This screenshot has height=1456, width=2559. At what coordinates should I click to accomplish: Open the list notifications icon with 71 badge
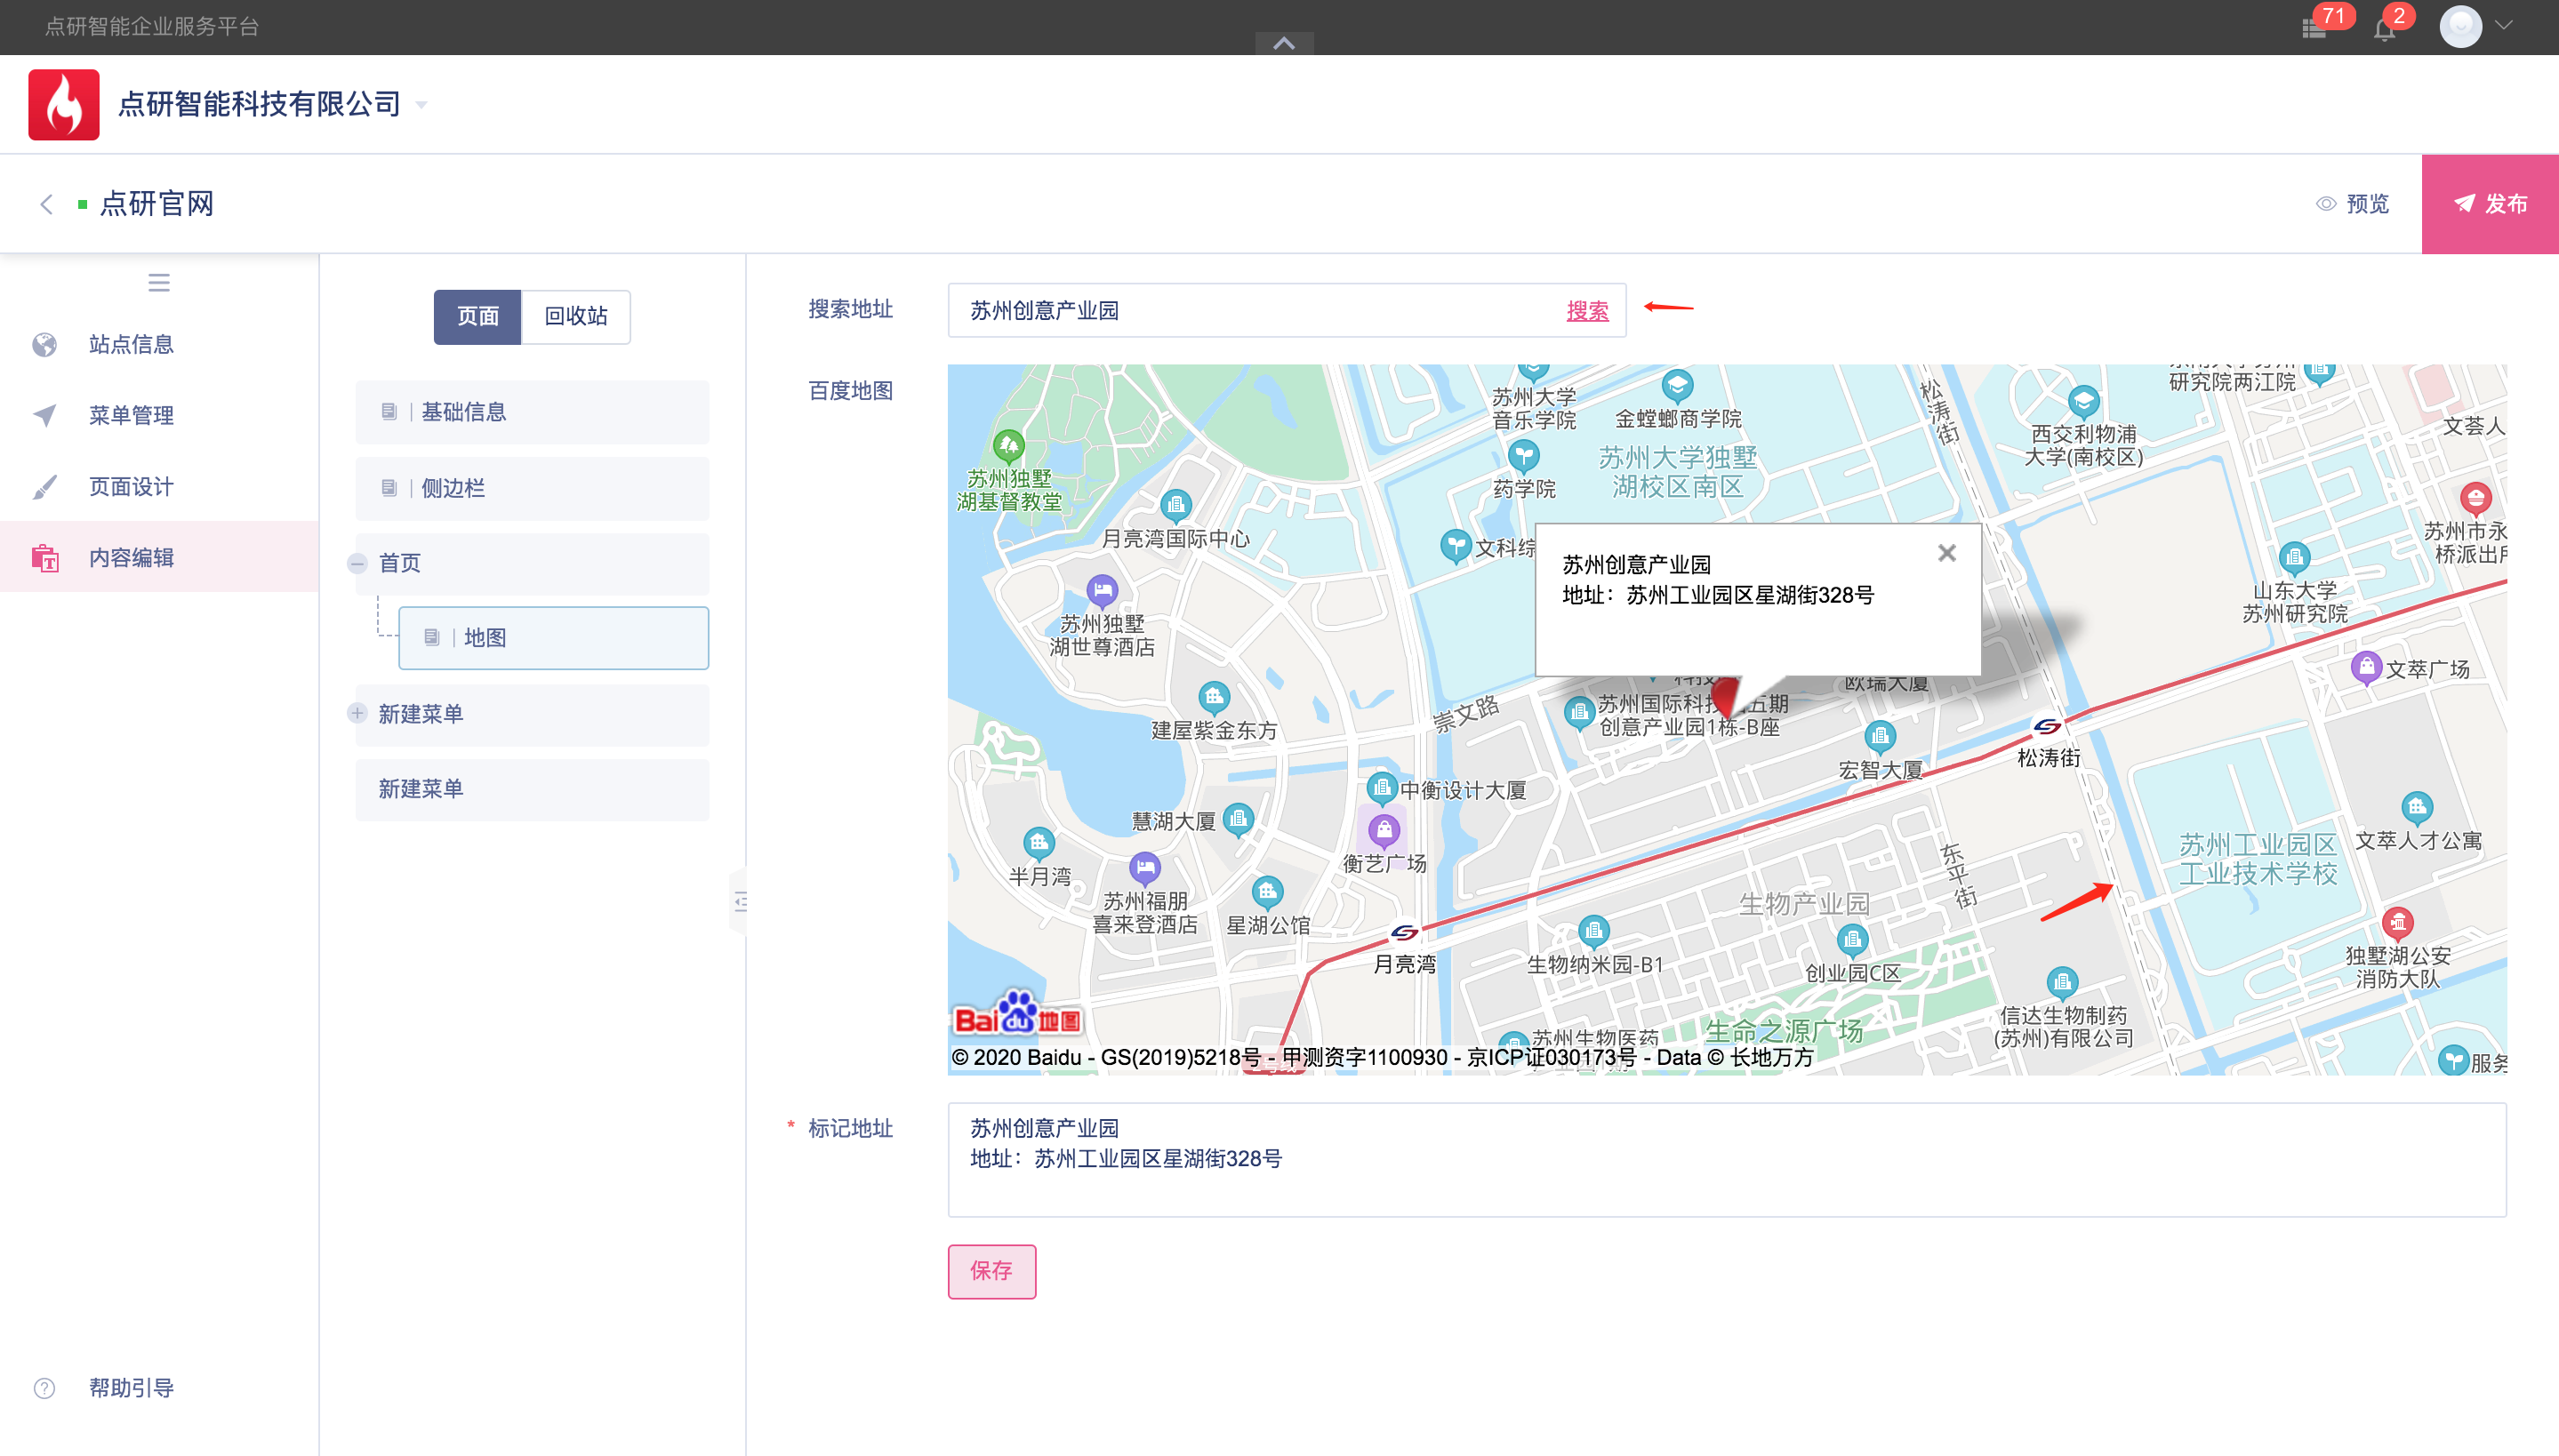[2314, 28]
